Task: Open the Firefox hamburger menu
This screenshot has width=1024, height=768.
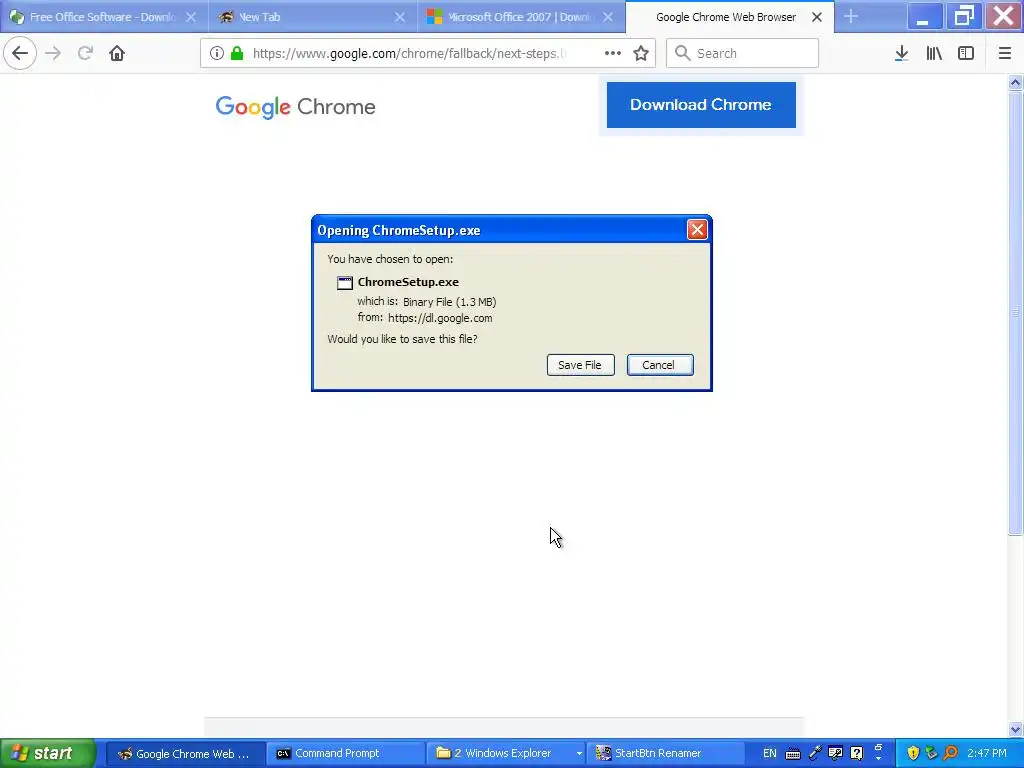Action: click(1005, 53)
